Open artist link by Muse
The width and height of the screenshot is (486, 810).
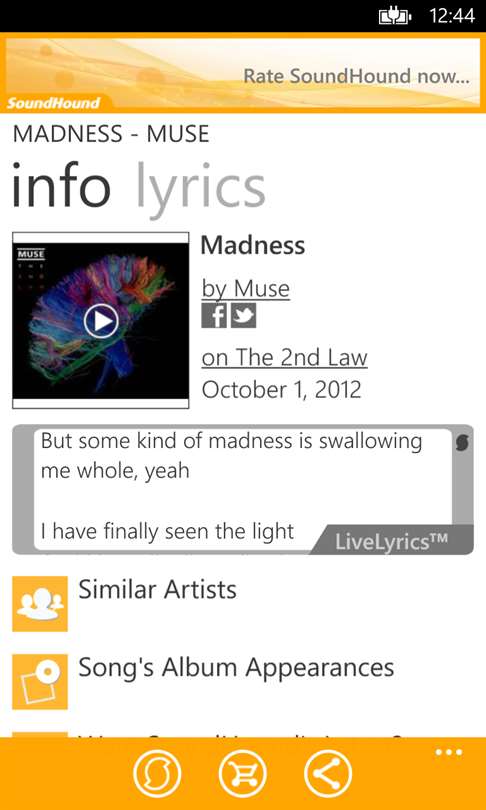245,289
